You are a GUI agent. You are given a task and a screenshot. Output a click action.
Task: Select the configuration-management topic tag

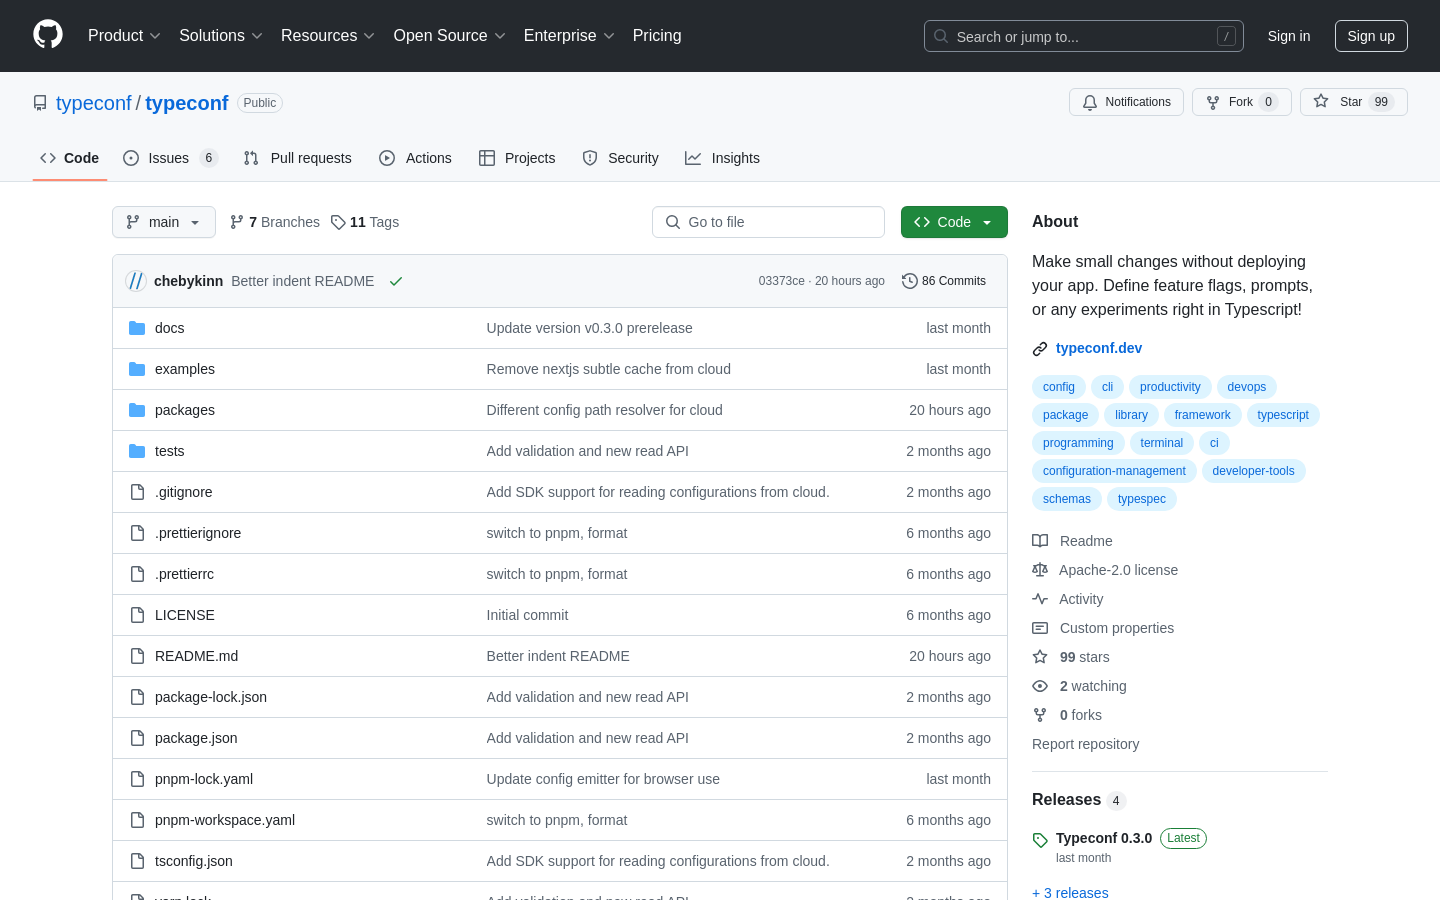pos(1114,471)
